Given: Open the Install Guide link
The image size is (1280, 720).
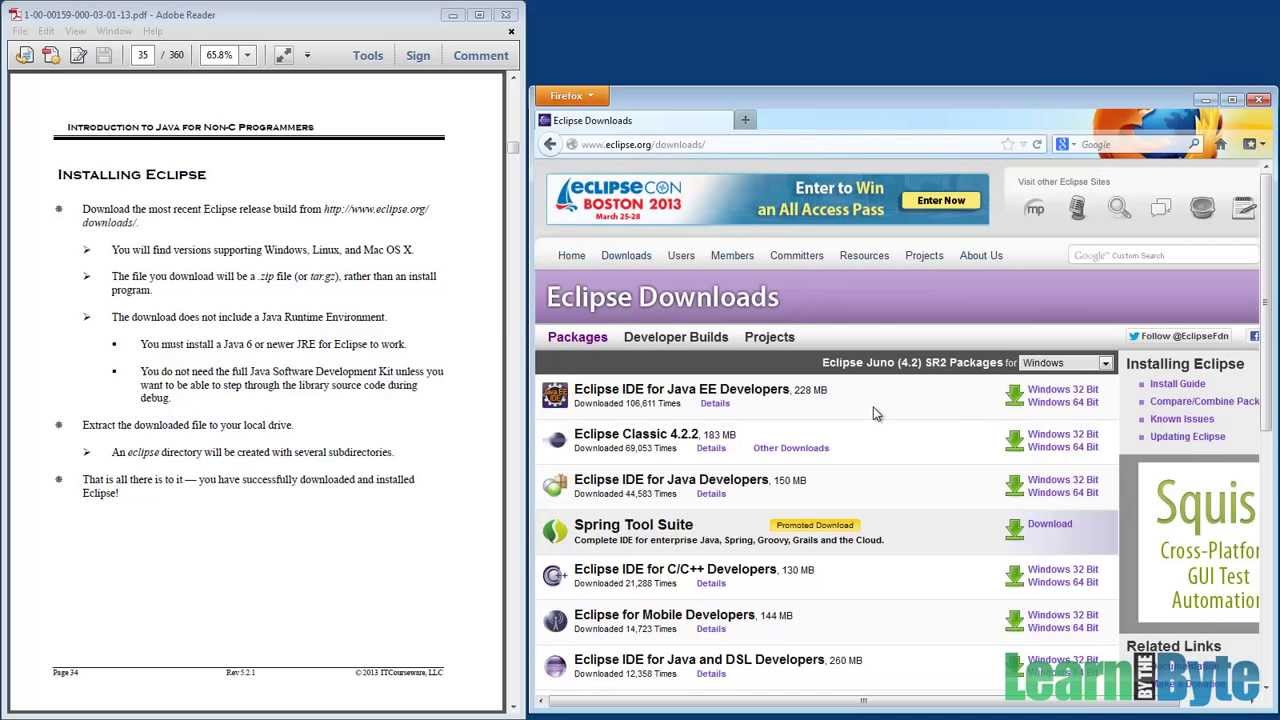Looking at the screenshot, I should pos(1177,384).
